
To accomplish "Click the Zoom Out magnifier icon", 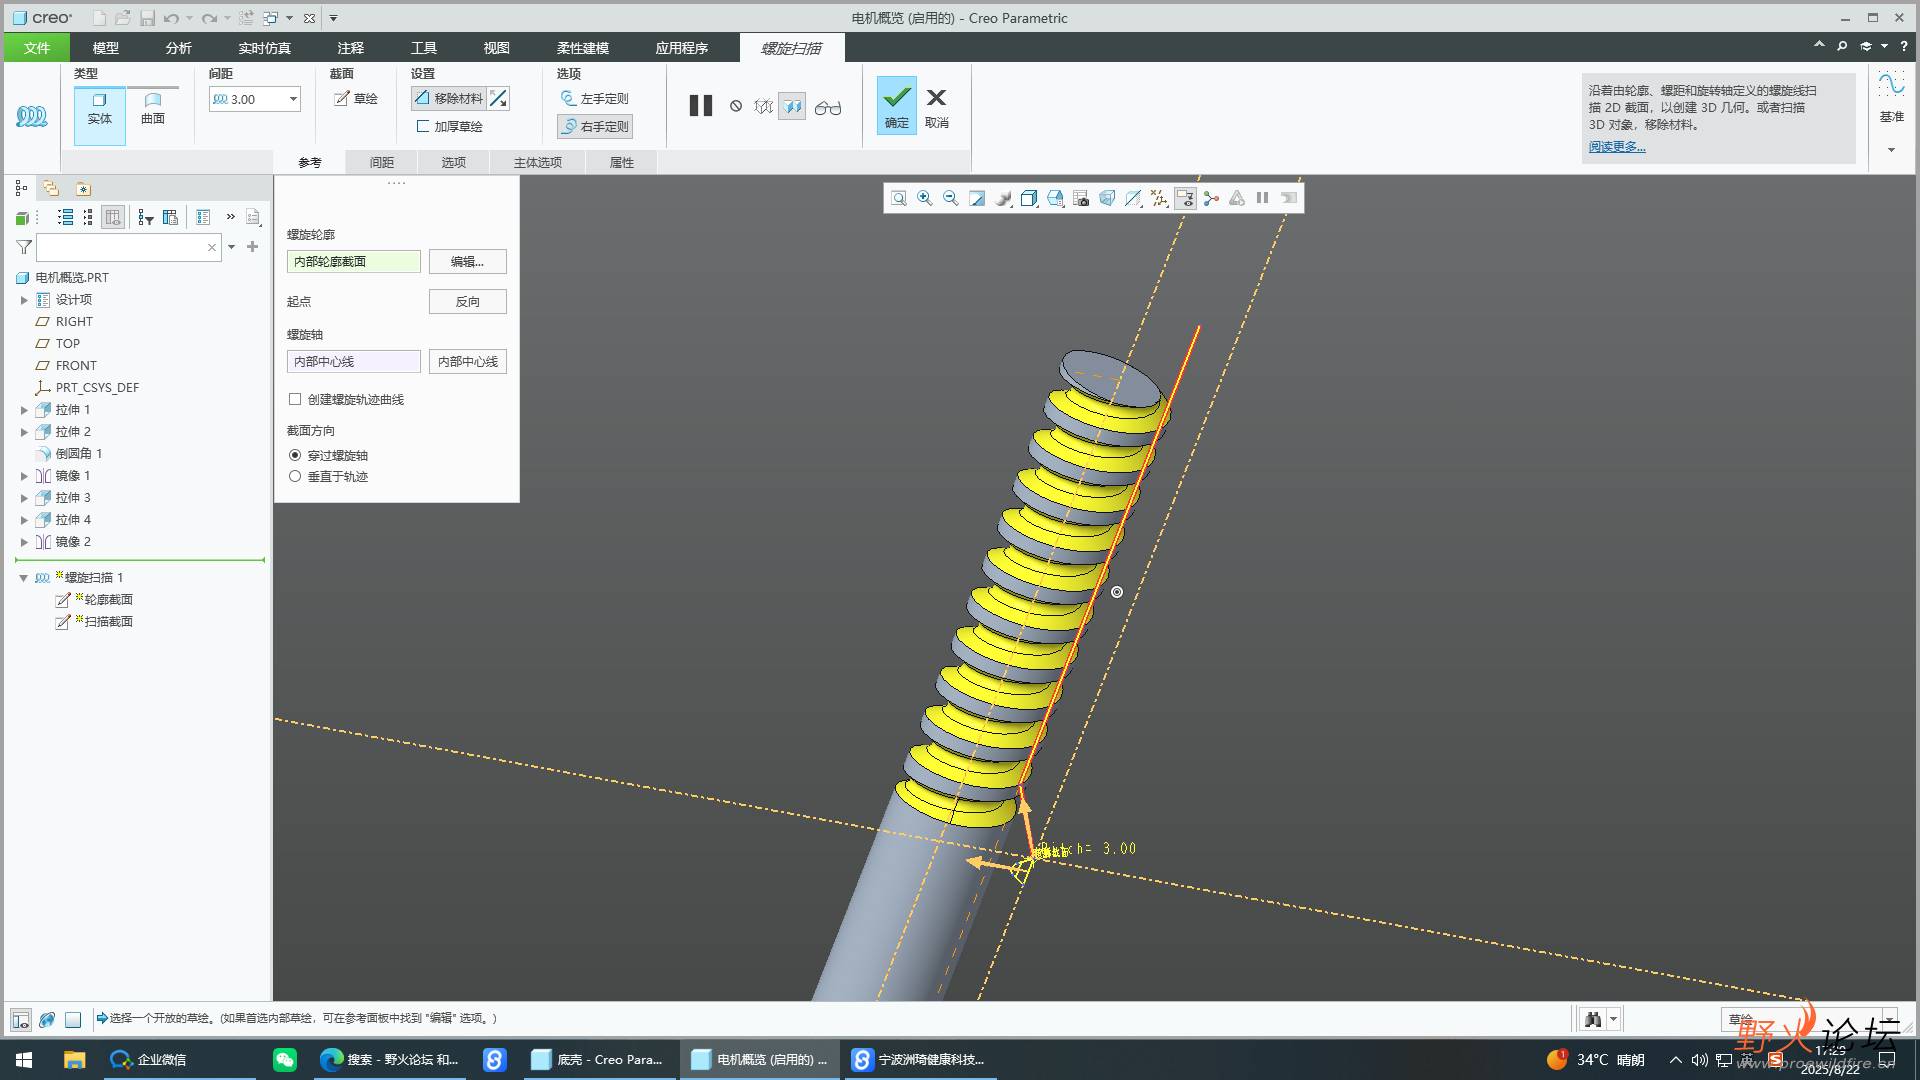I will [951, 198].
